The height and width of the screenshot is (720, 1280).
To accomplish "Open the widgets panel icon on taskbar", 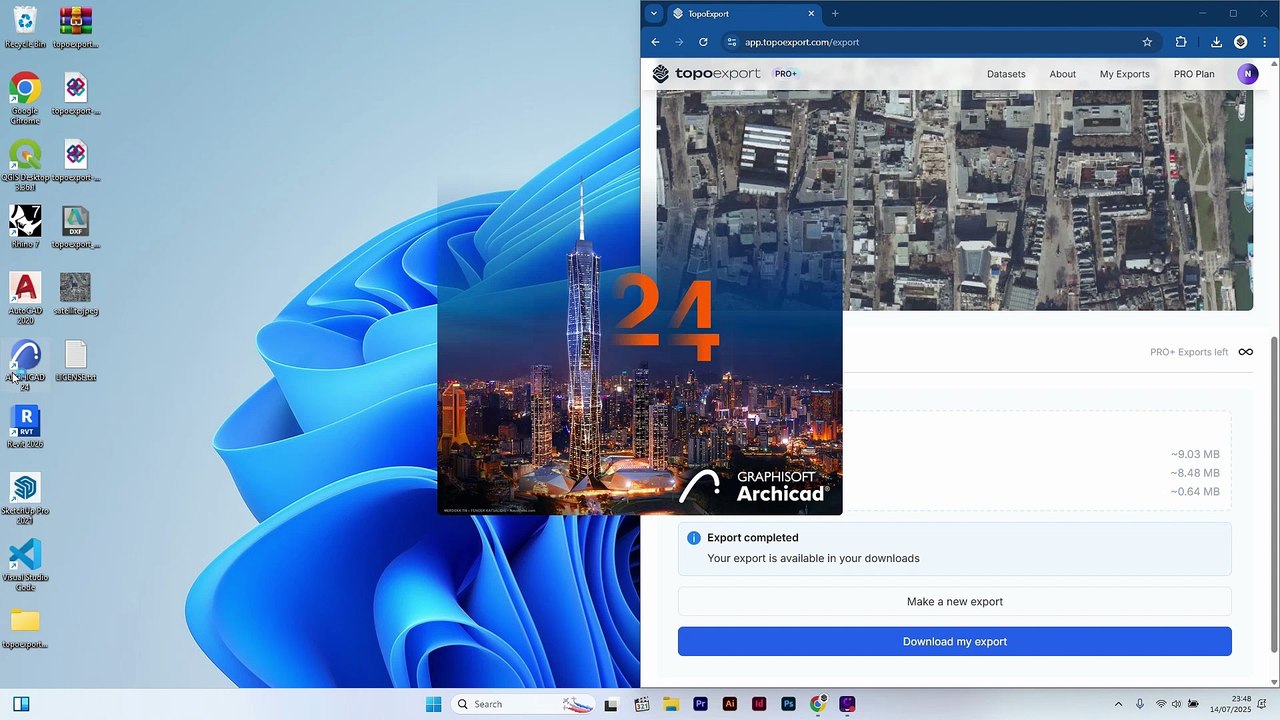I will [x=21, y=704].
